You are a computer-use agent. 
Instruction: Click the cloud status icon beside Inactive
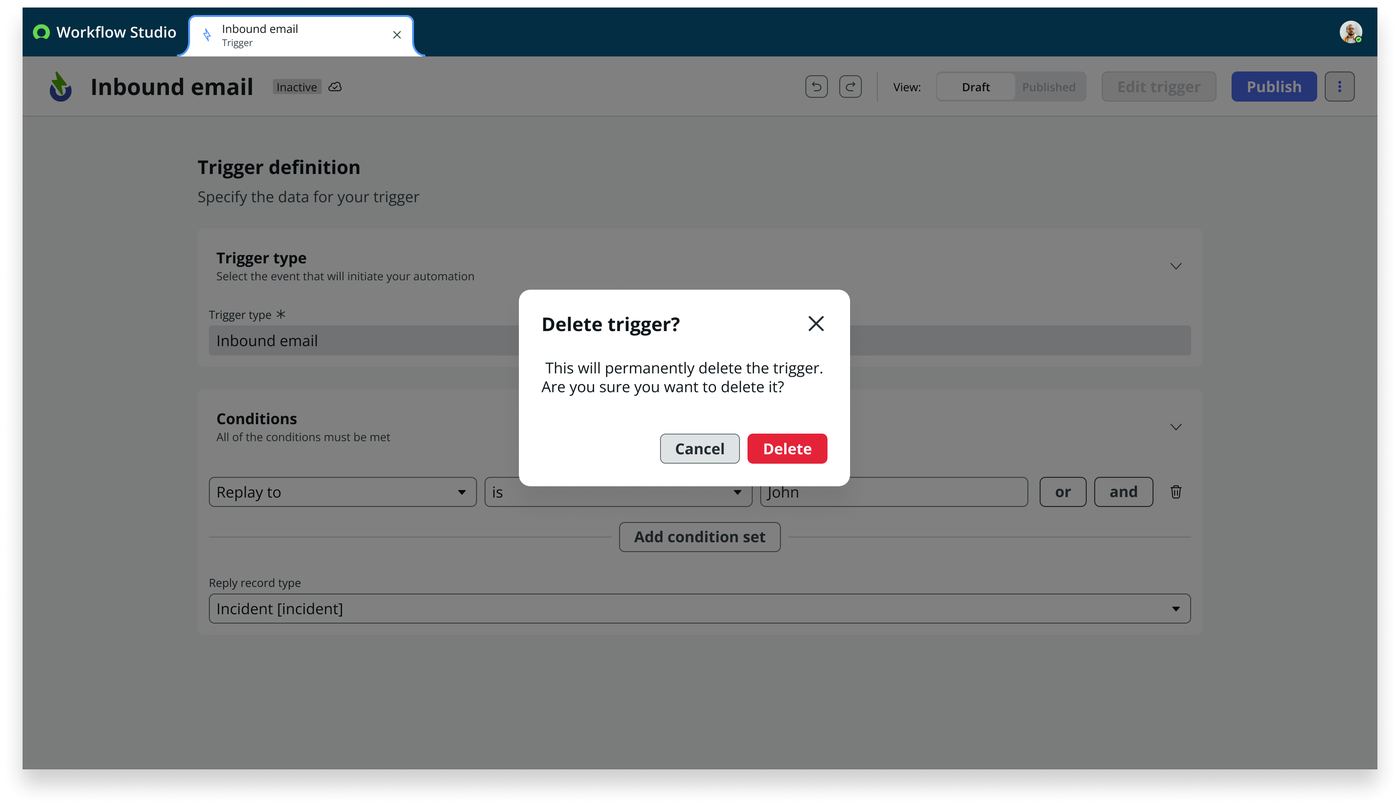[x=335, y=87]
